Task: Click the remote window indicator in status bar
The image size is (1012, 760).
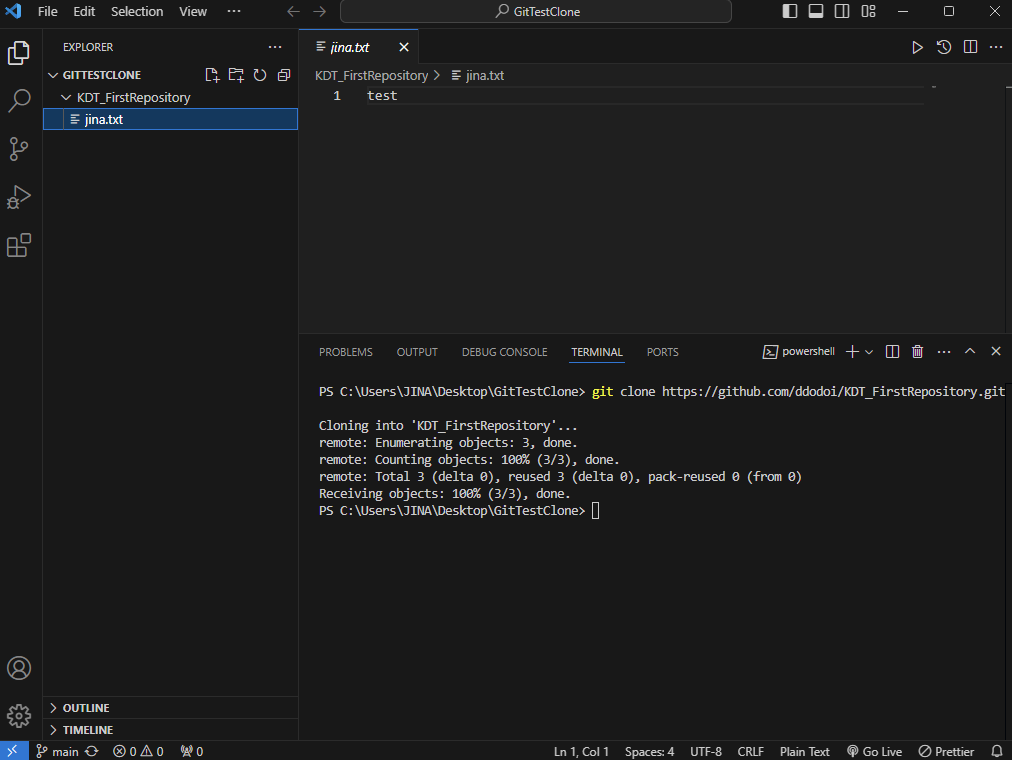Action: [x=14, y=751]
